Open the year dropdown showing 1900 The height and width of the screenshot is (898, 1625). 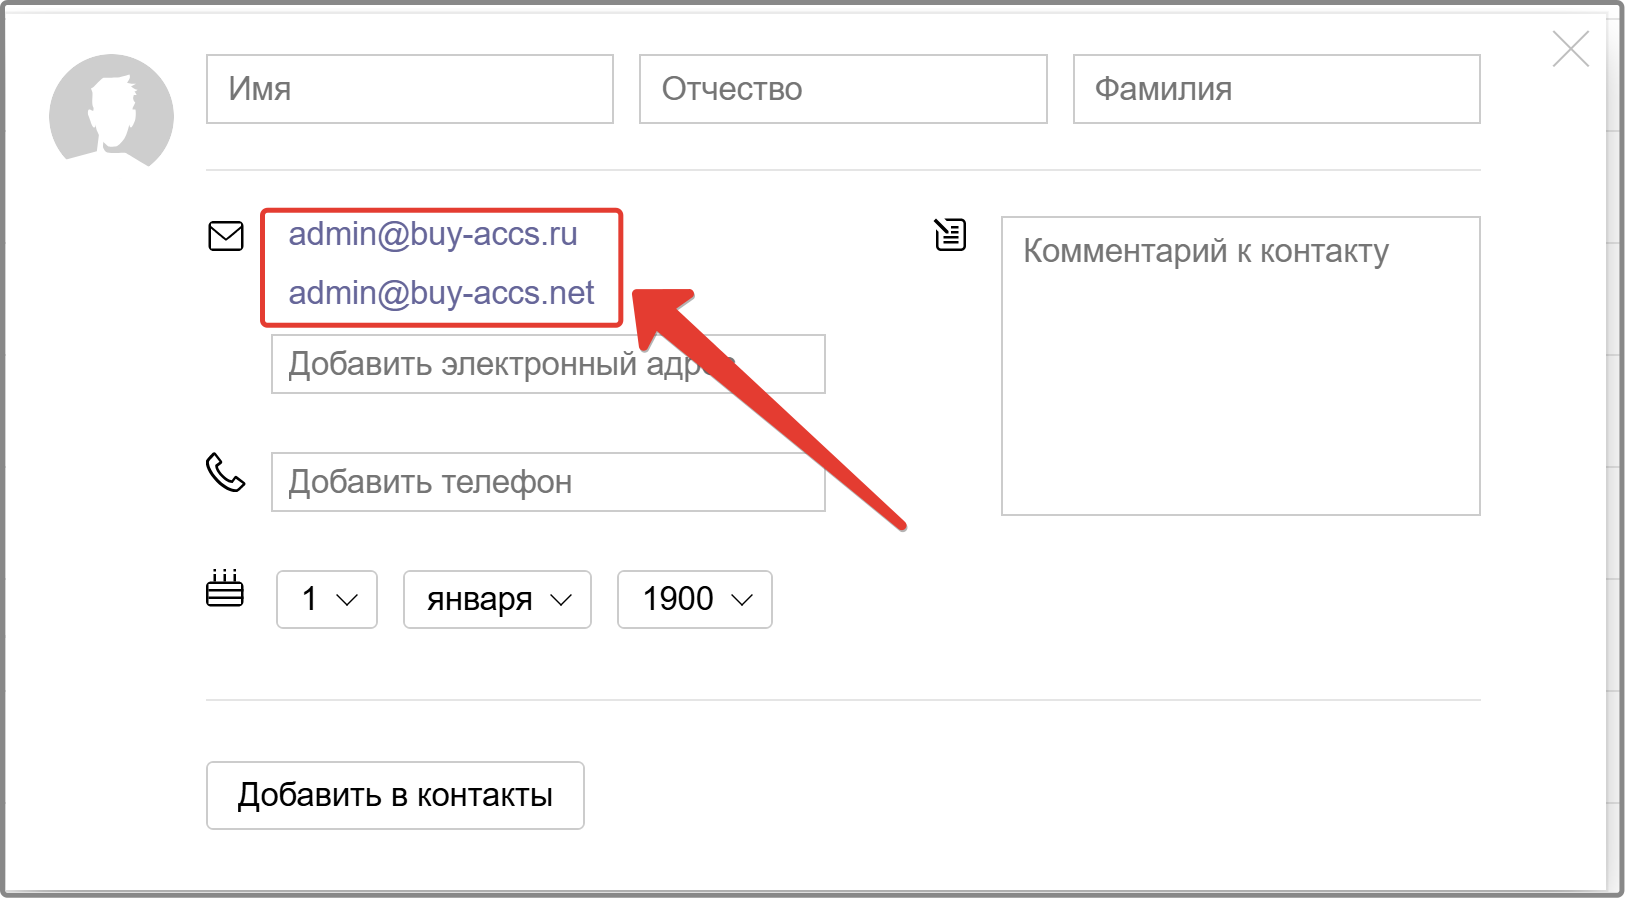[x=695, y=599]
